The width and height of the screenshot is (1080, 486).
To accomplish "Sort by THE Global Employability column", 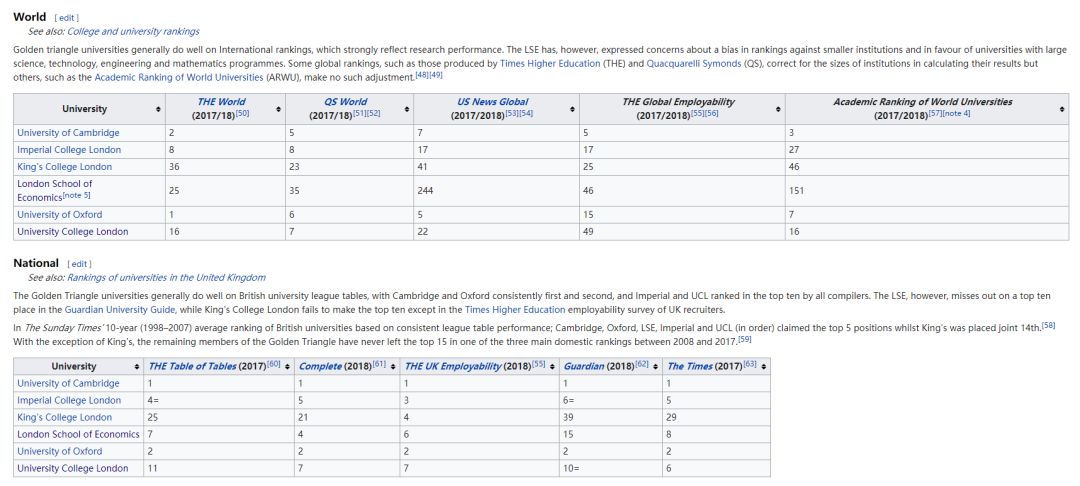I will tap(777, 109).
